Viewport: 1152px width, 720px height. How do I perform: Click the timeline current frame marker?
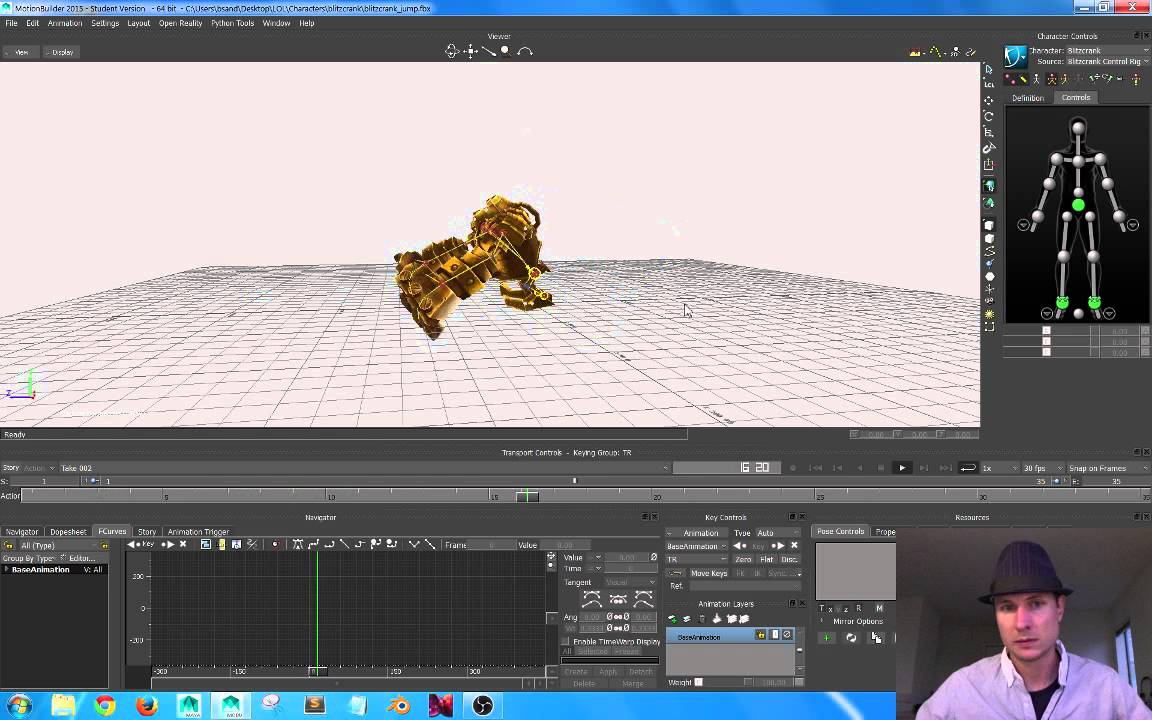527,497
